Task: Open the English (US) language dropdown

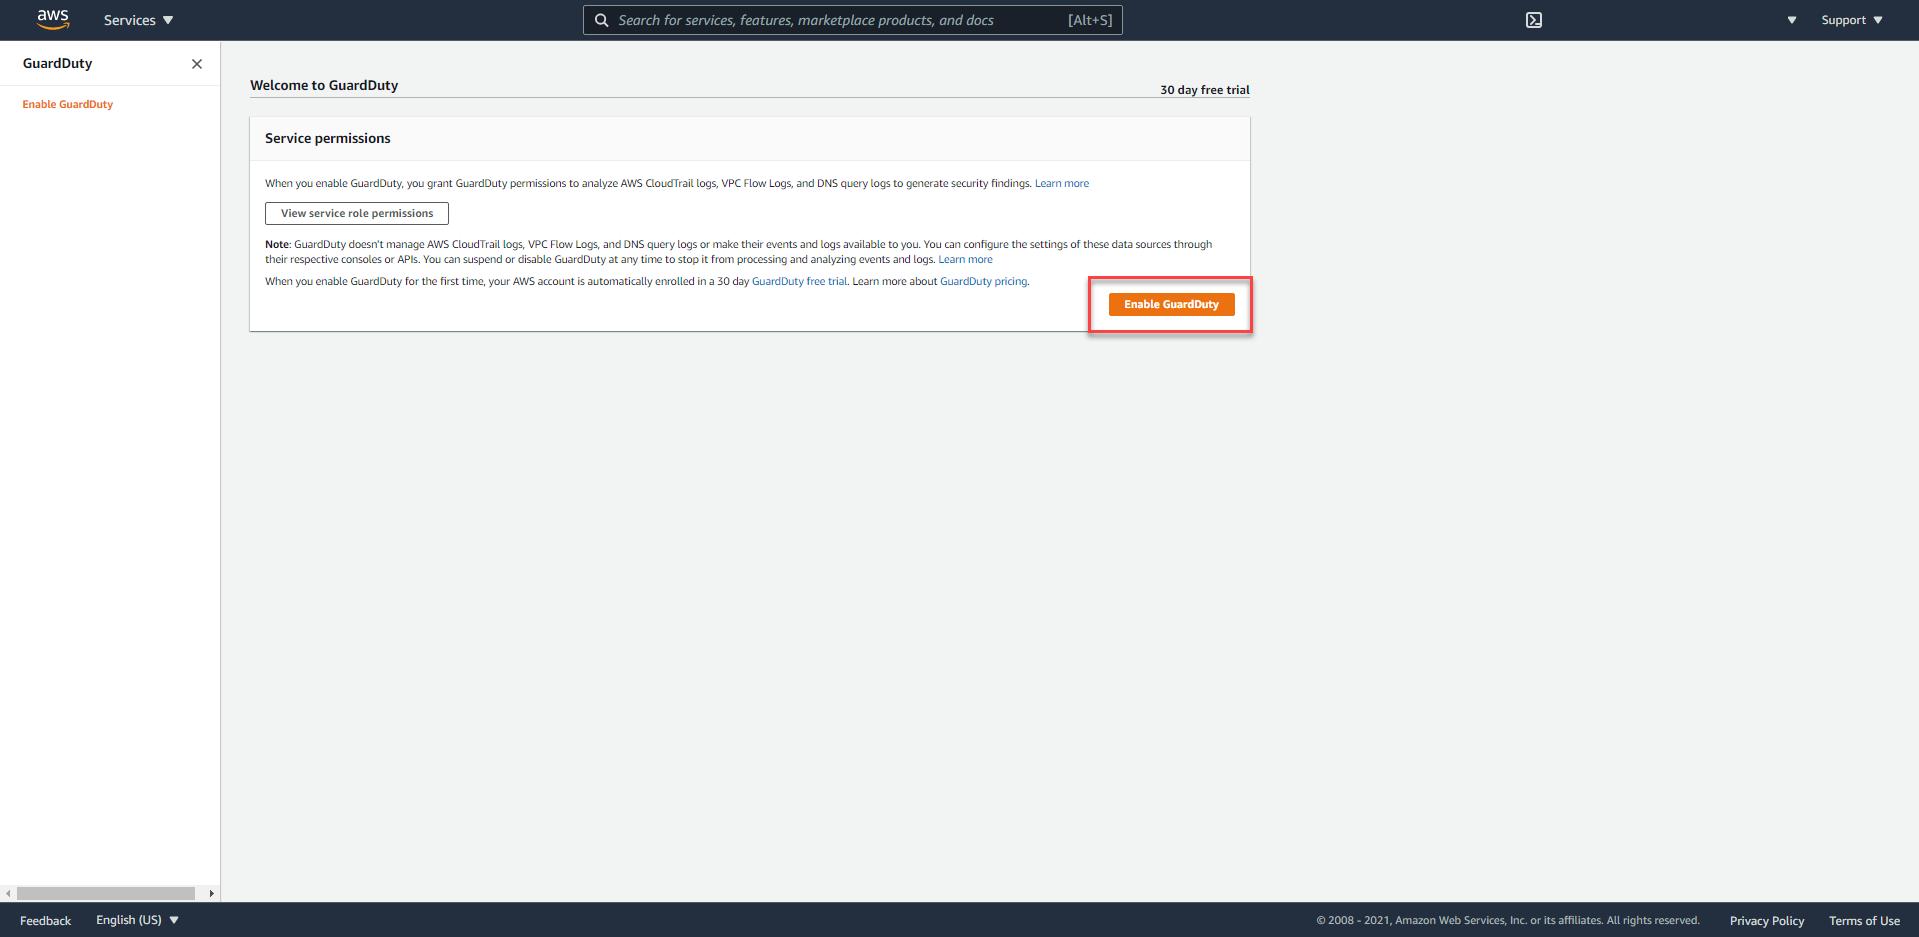Action: point(137,920)
